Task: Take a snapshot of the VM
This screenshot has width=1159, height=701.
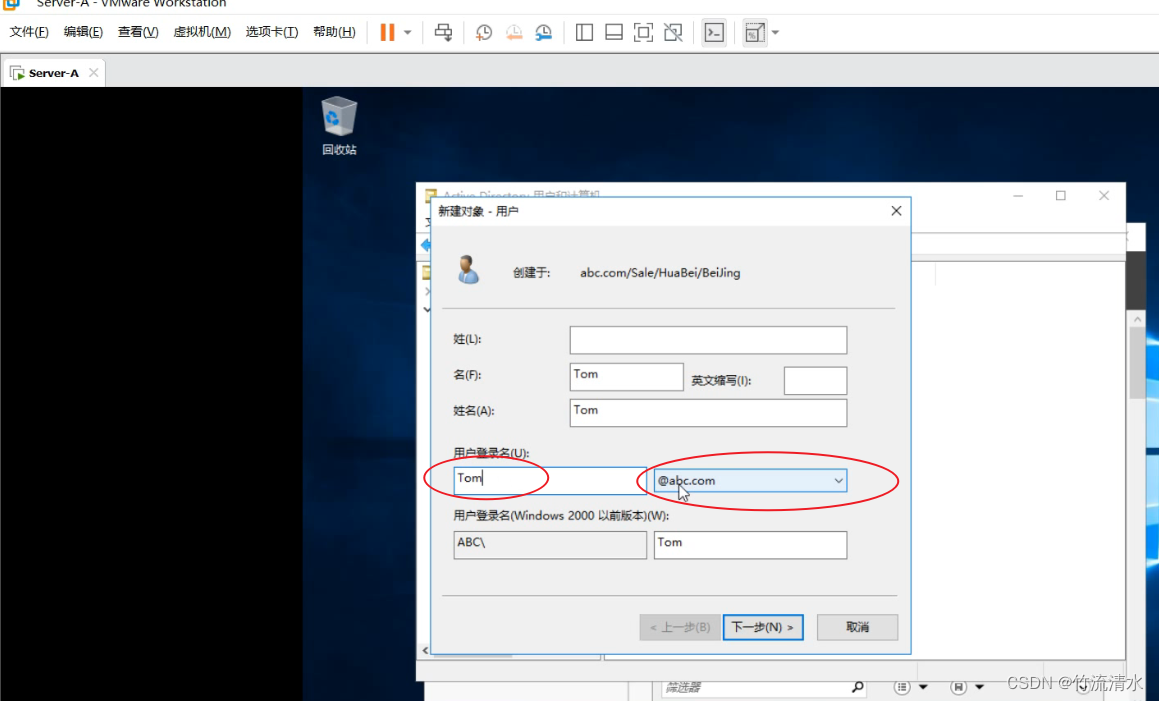Action: (483, 32)
